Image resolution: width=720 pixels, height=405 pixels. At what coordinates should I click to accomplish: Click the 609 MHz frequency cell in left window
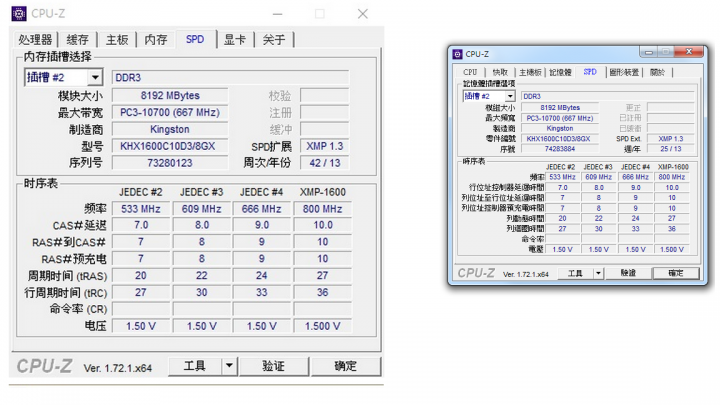click(202, 209)
